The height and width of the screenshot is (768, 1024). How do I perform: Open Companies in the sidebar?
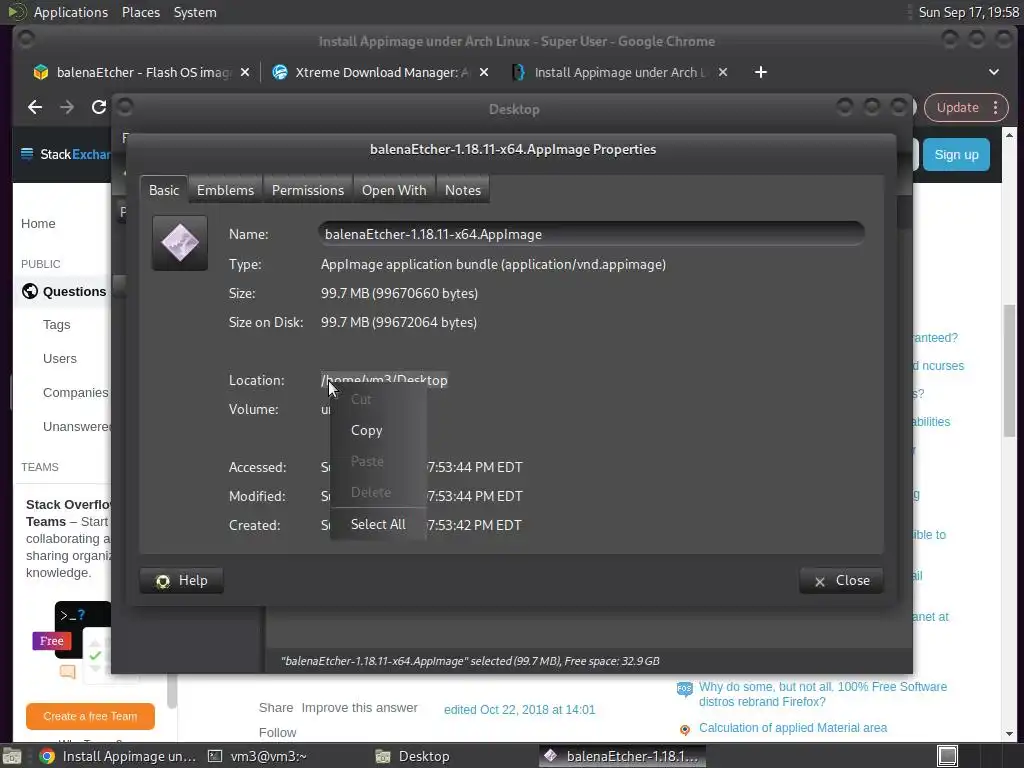click(76, 392)
